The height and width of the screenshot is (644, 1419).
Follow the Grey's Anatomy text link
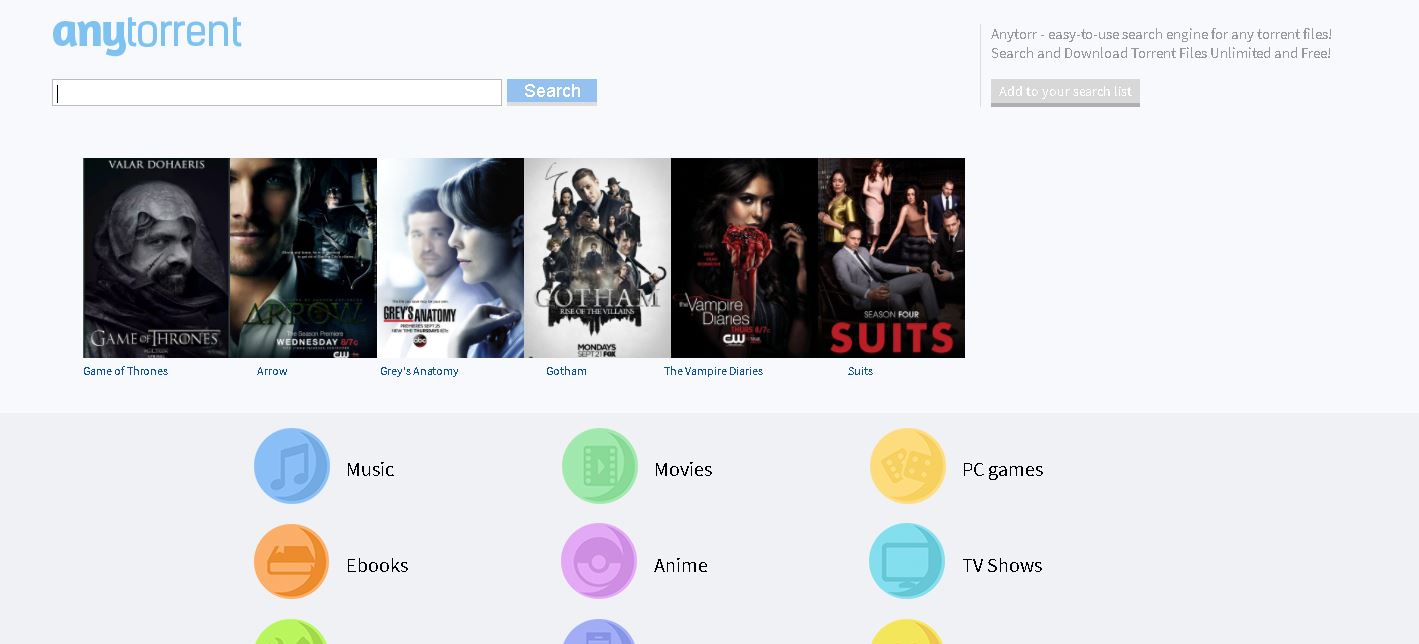(x=419, y=371)
